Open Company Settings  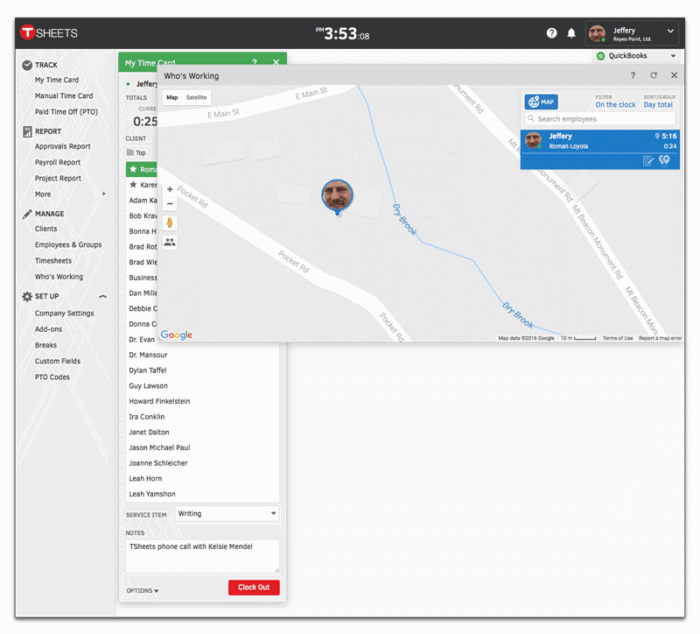pyautogui.click(x=64, y=313)
